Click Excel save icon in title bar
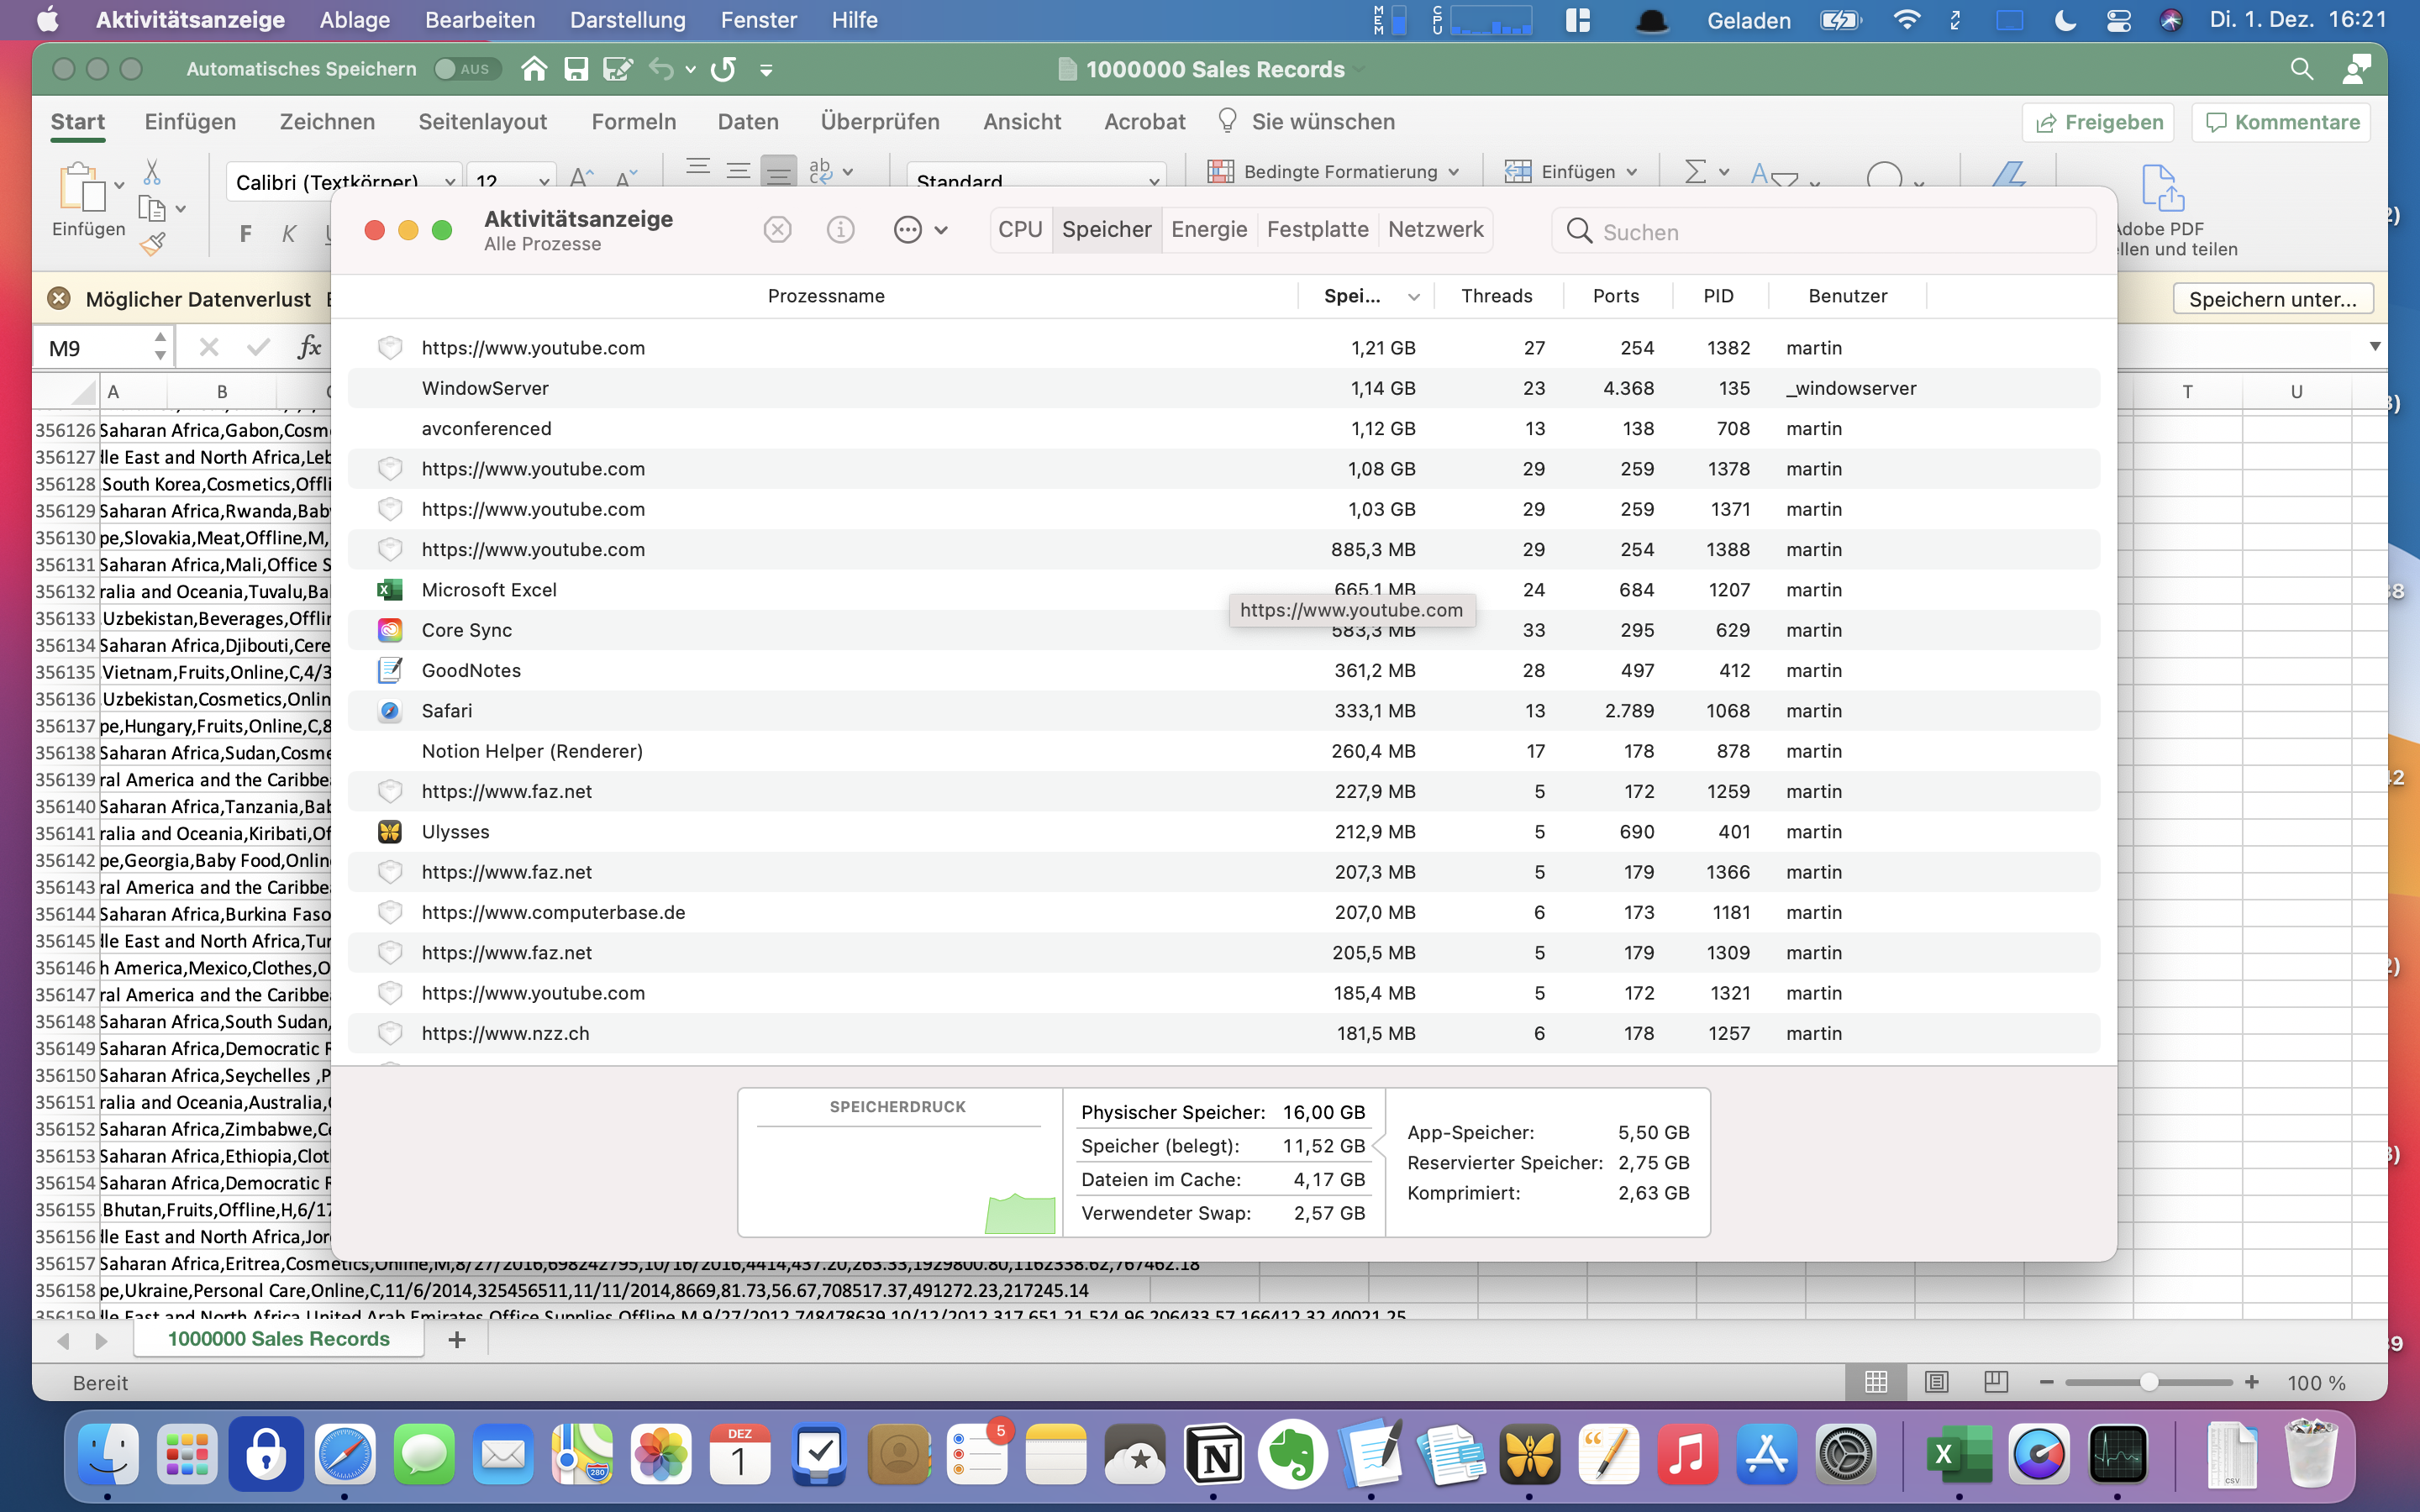 click(575, 69)
